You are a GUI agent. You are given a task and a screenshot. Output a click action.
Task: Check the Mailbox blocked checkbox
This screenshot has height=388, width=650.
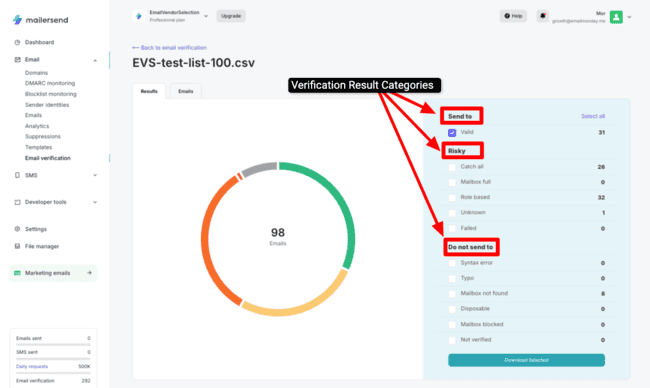[x=452, y=325]
